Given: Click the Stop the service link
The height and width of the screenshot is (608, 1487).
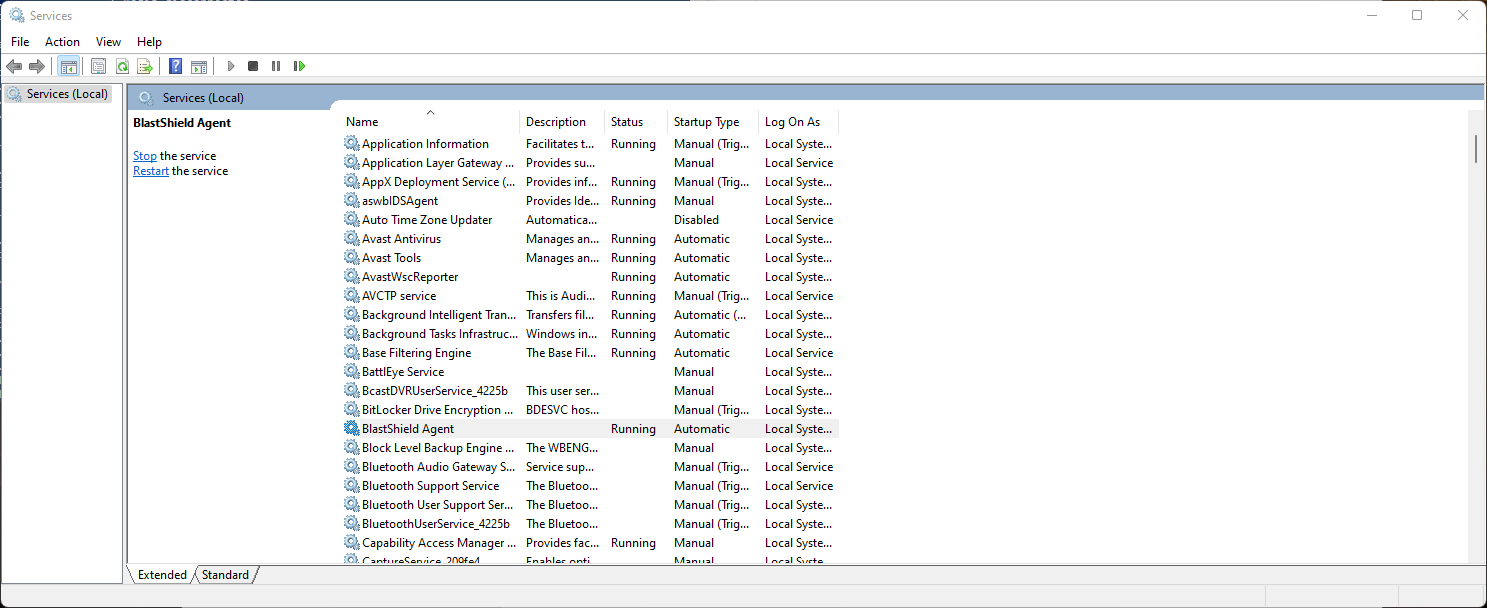Looking at the screenshot, I should [x=145, y=156].
